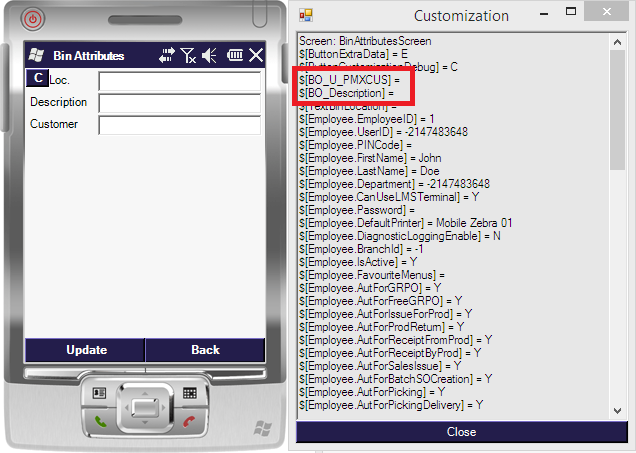The image size is (636, 453).
Task: Tap the Back button
Action: [205, 350]
